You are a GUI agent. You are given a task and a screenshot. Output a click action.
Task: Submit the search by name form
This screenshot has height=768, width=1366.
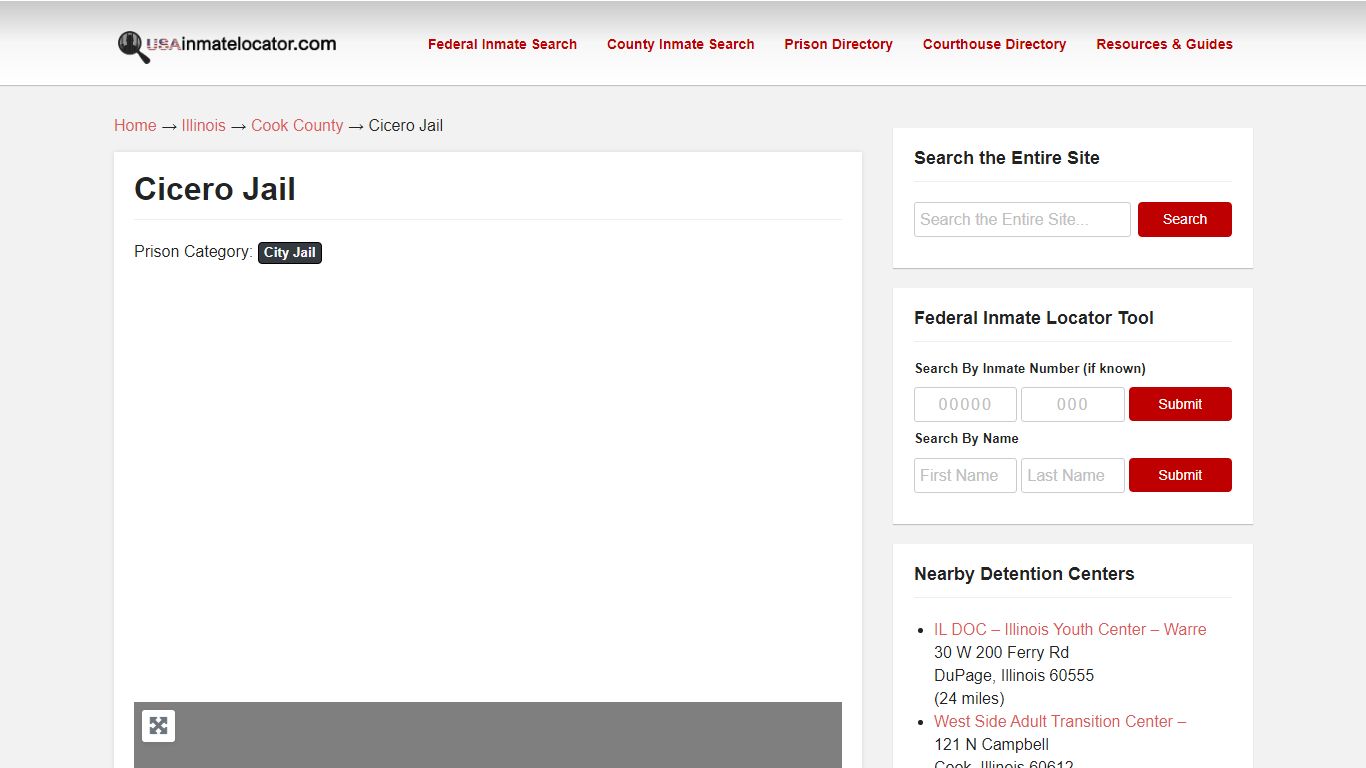click(x=1180, y=475)
